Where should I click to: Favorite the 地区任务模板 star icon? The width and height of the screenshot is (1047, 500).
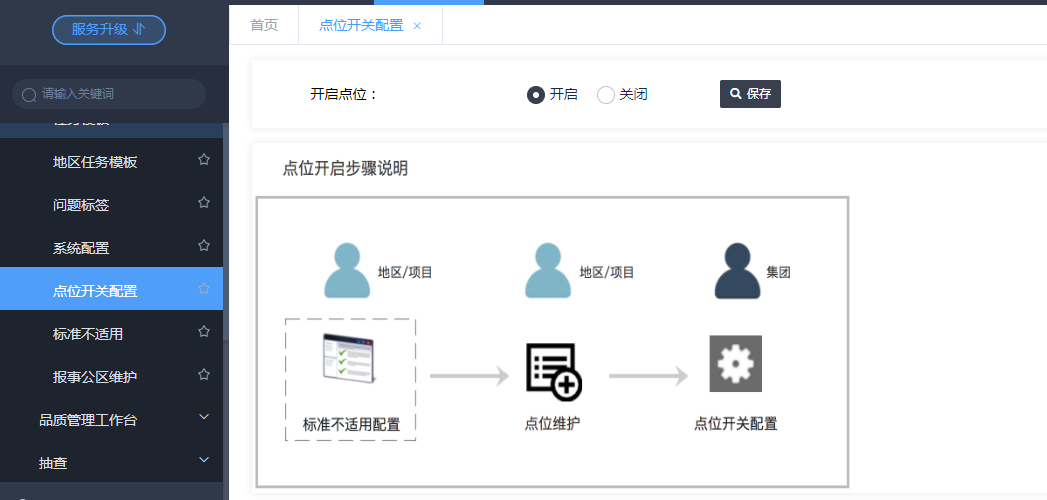tap(204, 160)
